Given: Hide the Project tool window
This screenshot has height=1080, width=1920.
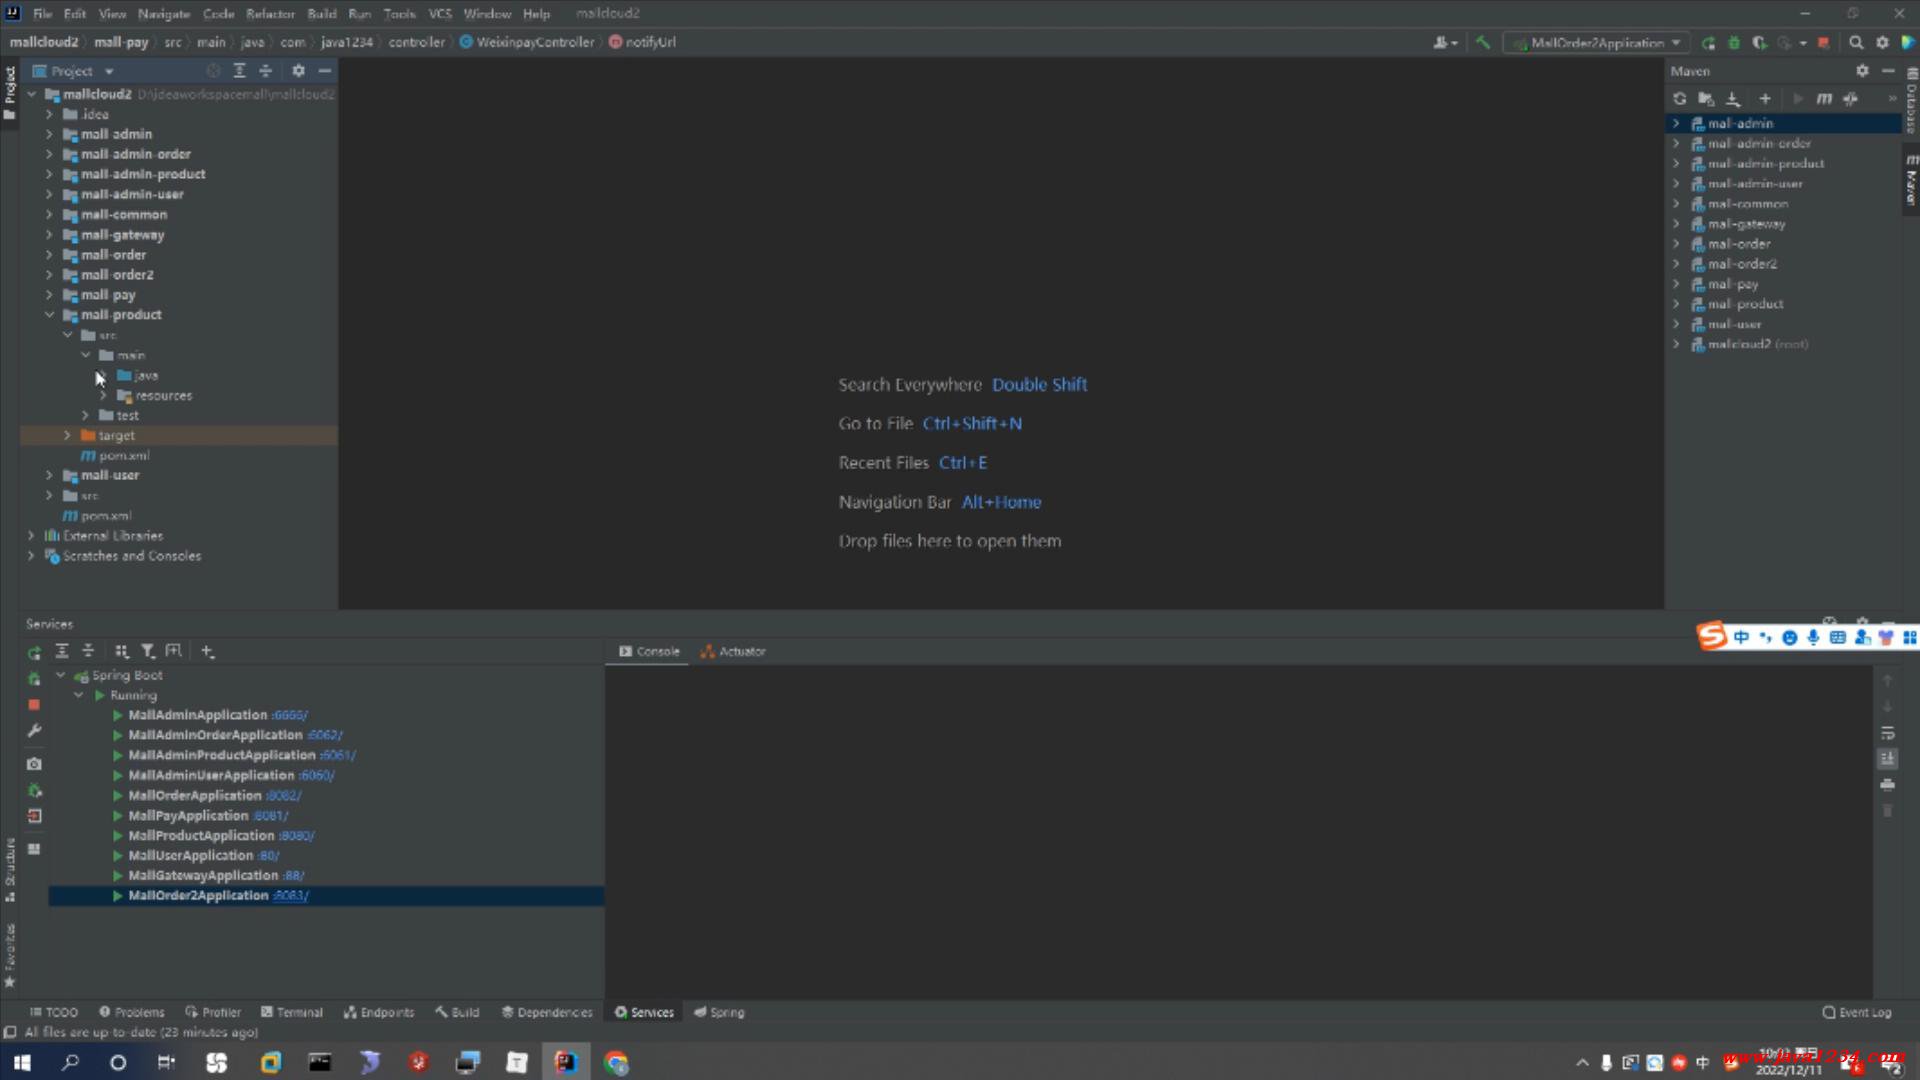Looking at the screenshot, I should pyautogui.click(x=325, y=71).
